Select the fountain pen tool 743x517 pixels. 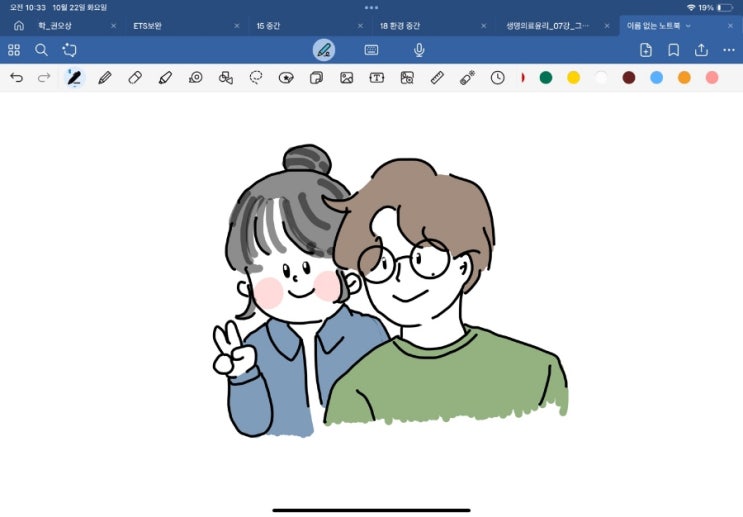point(74,78)
